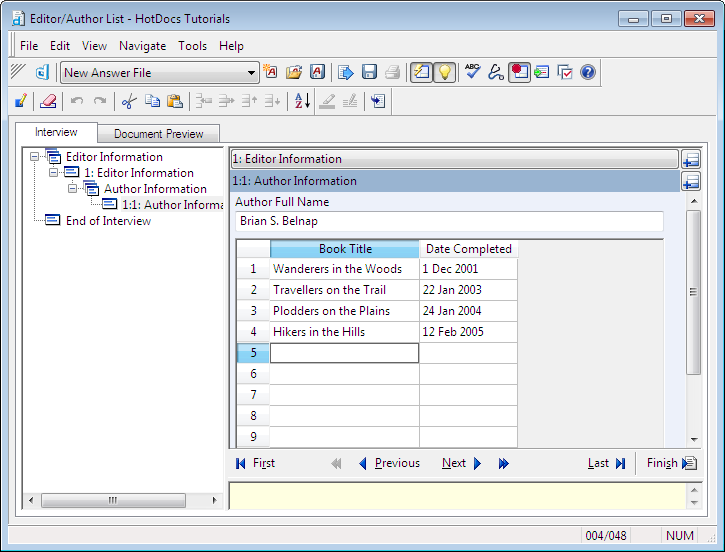The width and height of the screenshot is (725, 552).
Task: Toggle the Interview Outline pane button
Action: 421,72
